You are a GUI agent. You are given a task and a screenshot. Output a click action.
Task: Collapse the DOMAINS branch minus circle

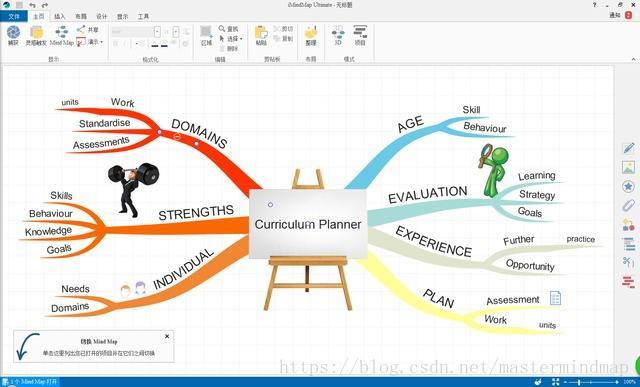pos(177,137)
